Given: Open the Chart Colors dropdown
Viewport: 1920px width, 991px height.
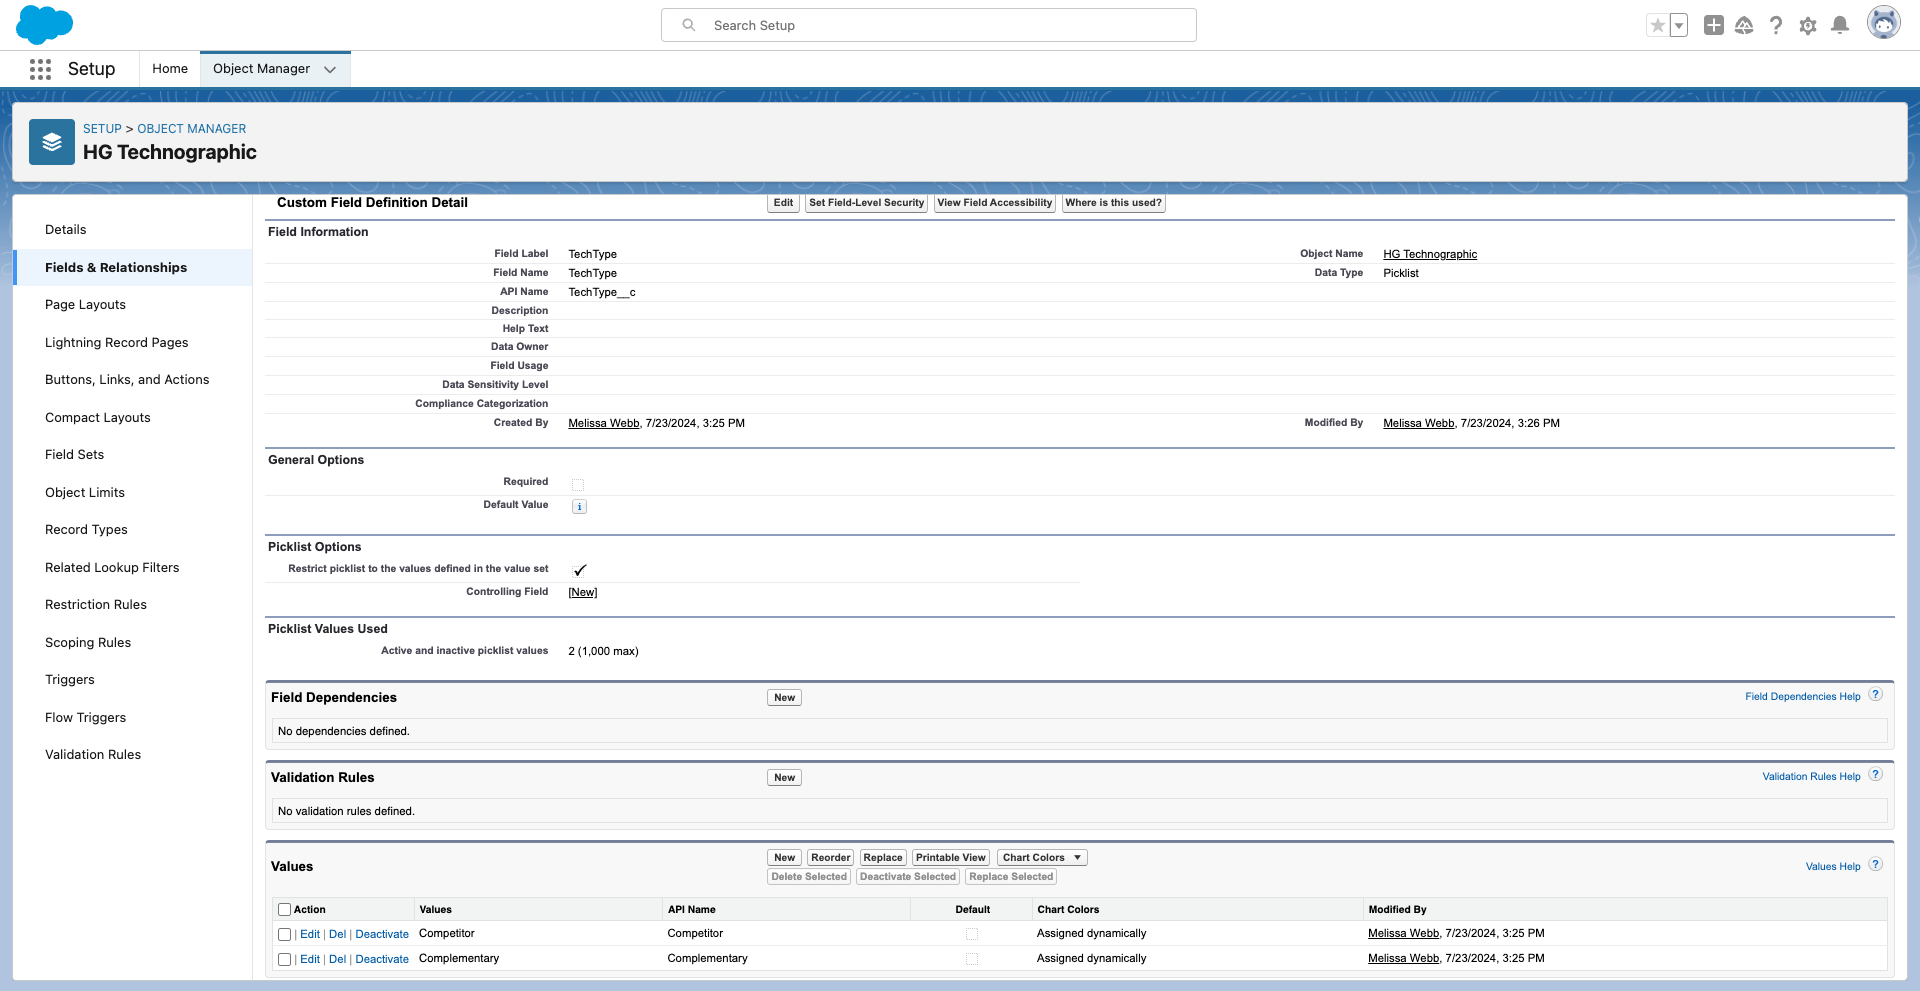Looking at the screenshot, I should coord(1042,858).
